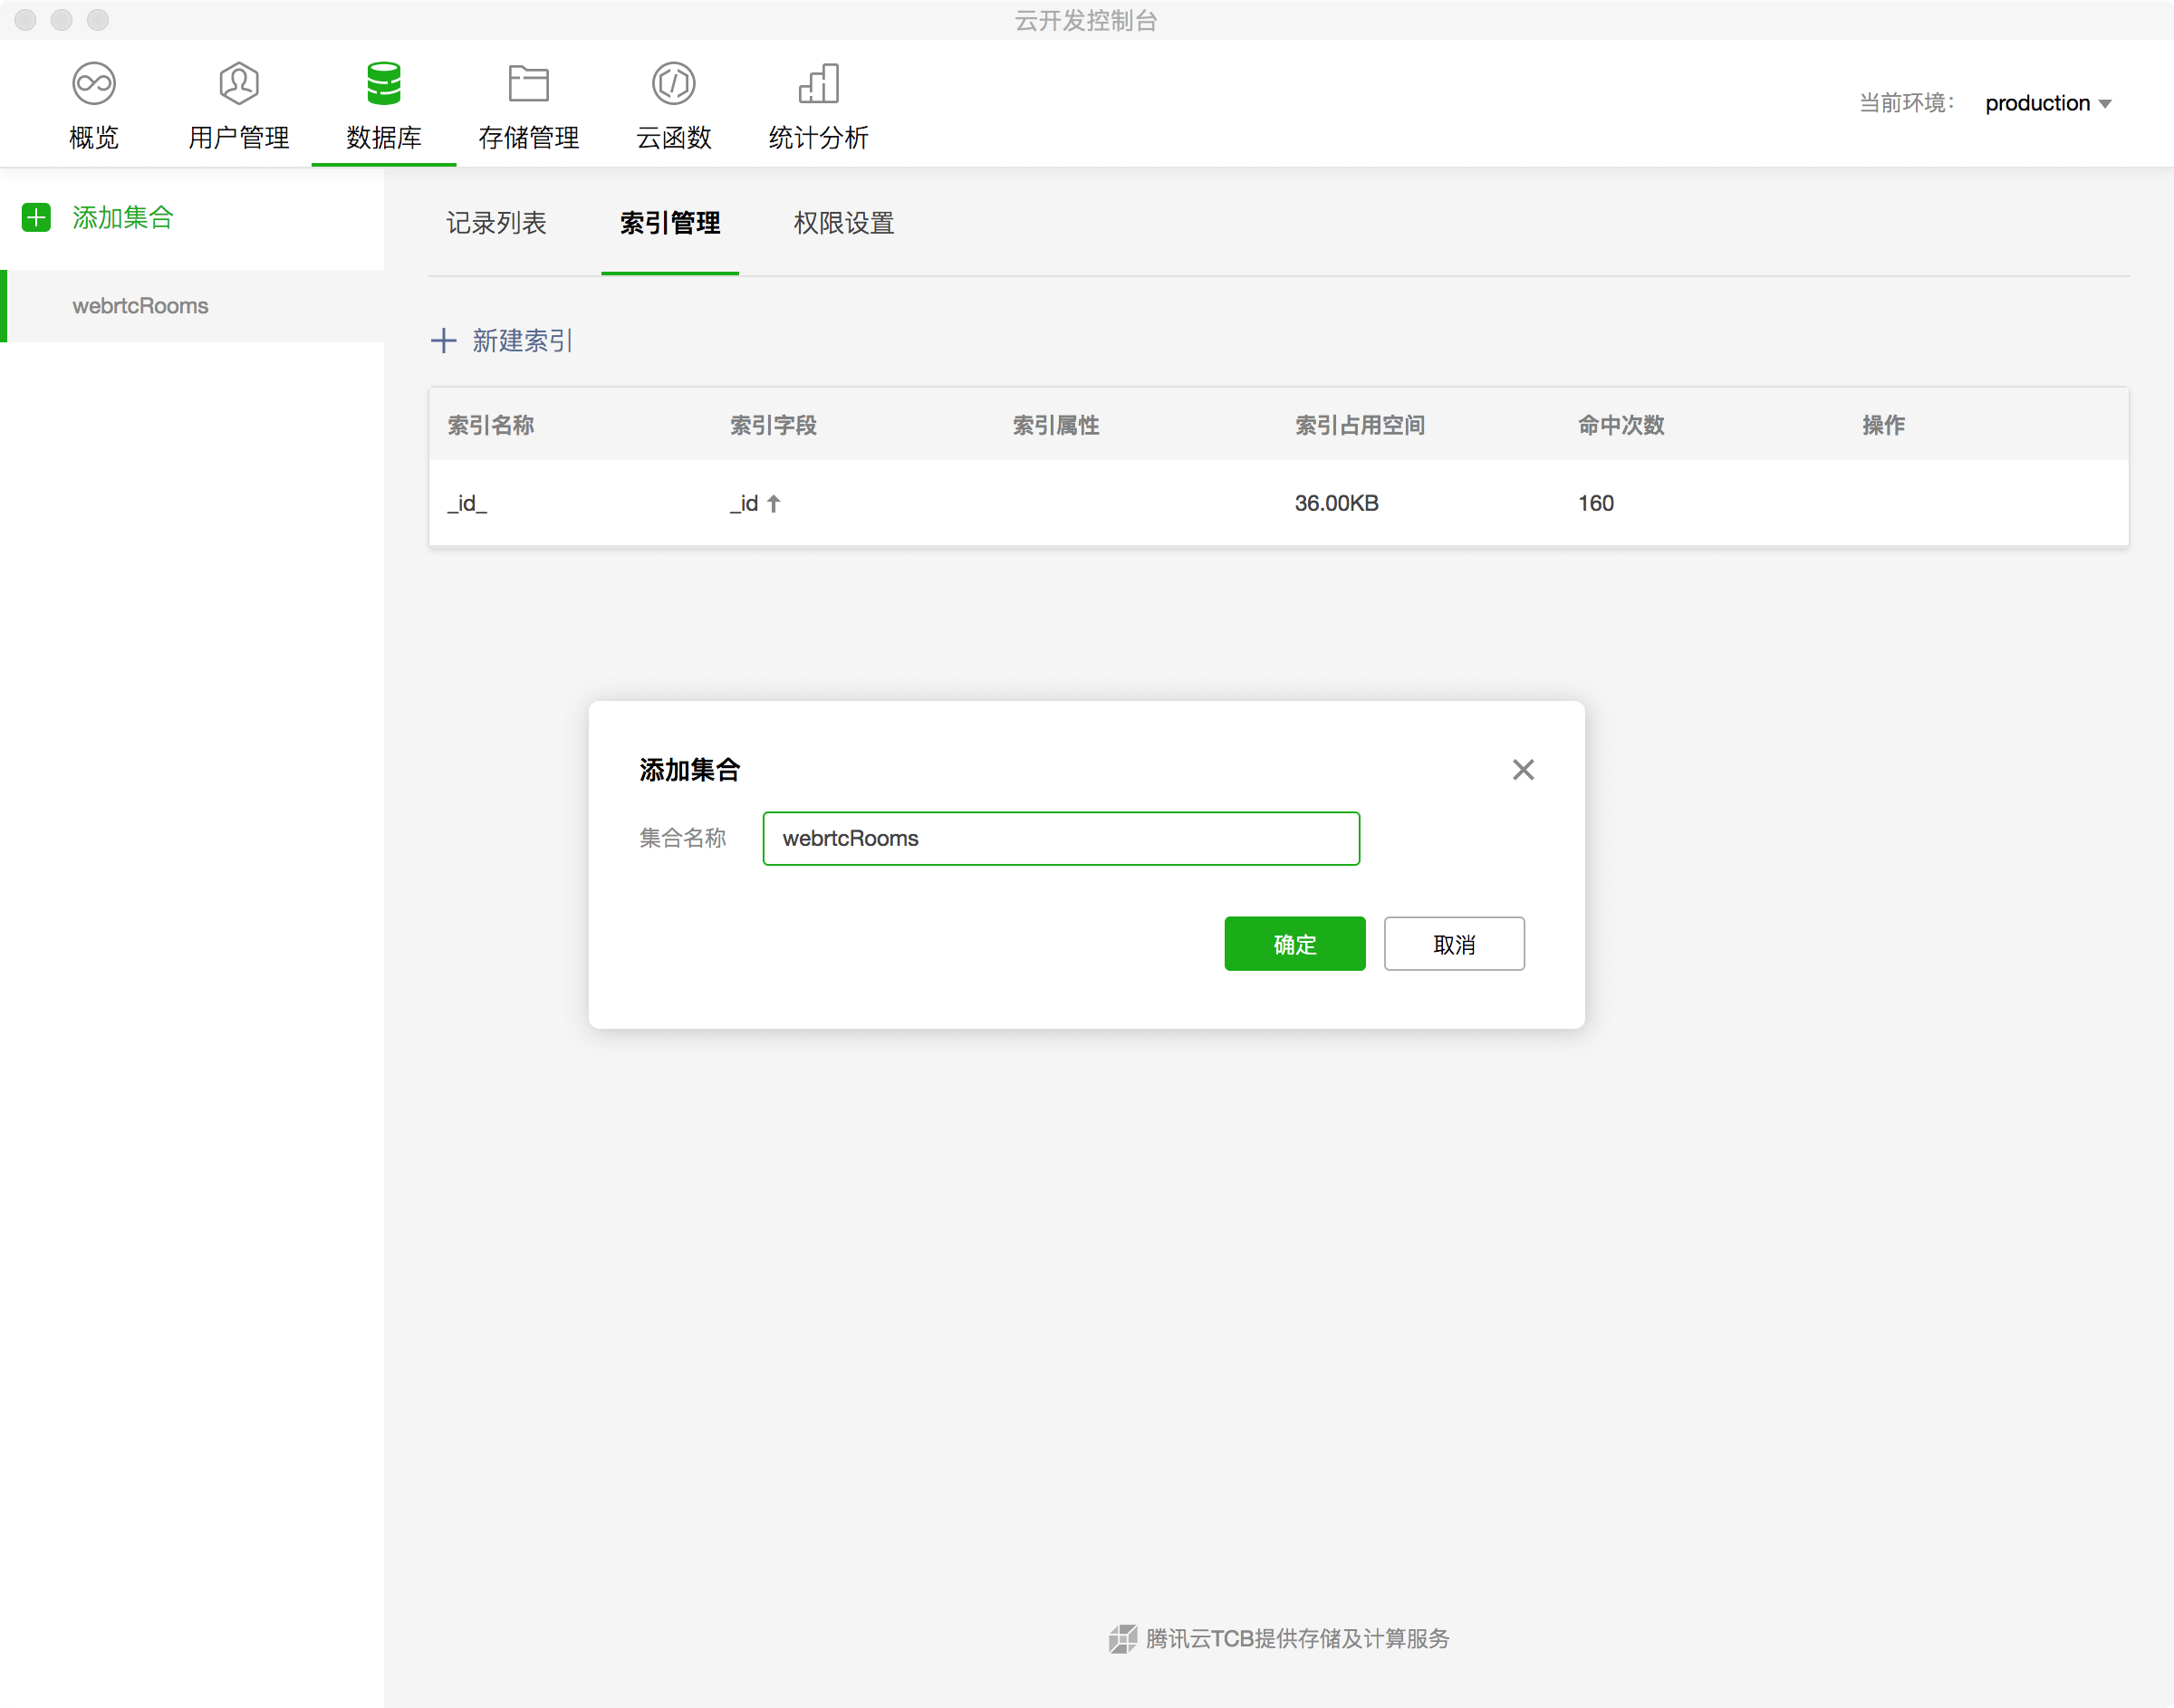Close the 添加集合 dialog with the X
Screen dimensions: 2174x1708
[x=1523, y=770]
